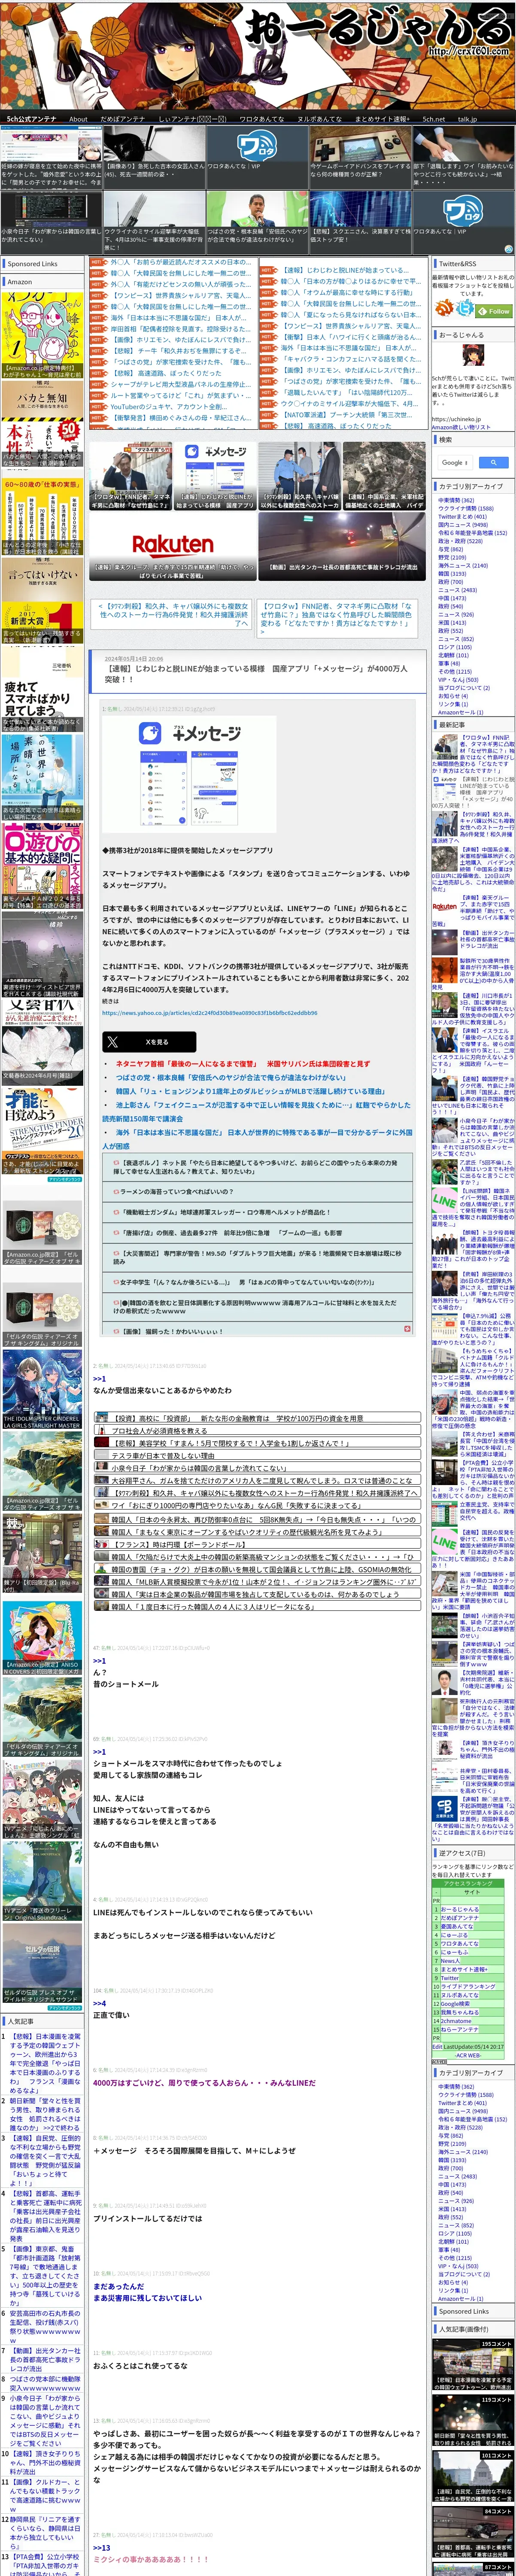The width and height of the screenshot is (516, 2576).
Task: Click first green LINE icon in the new-articles sidebar
Action: tap(445, 1199)
